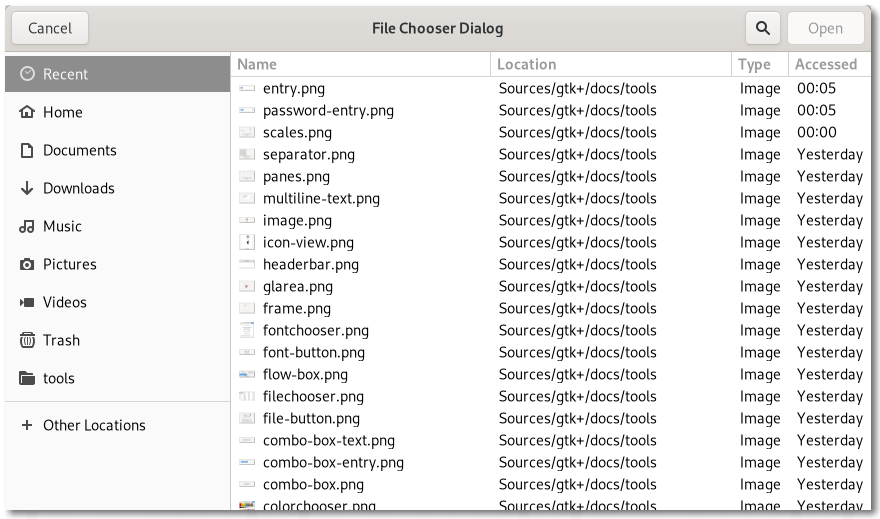
Task: Click the Type column header
Action: (x=754, y=64)
